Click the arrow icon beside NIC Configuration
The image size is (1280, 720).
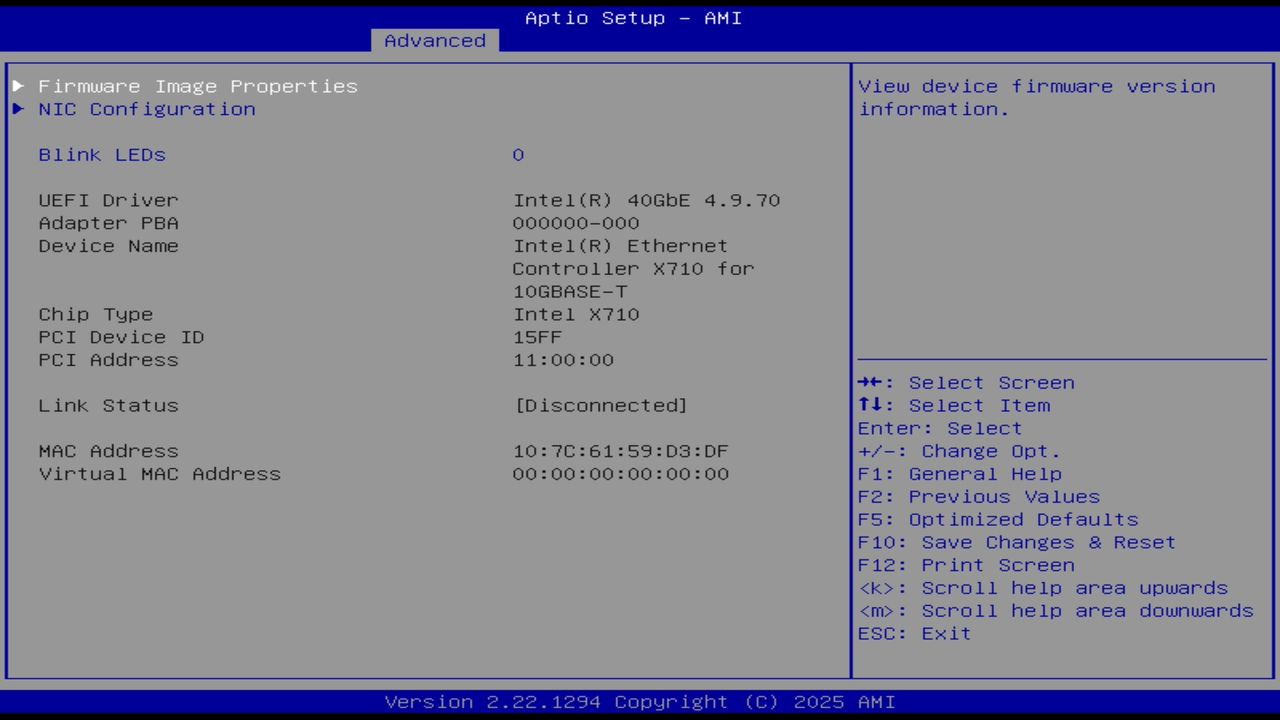[x=17, y=109]
